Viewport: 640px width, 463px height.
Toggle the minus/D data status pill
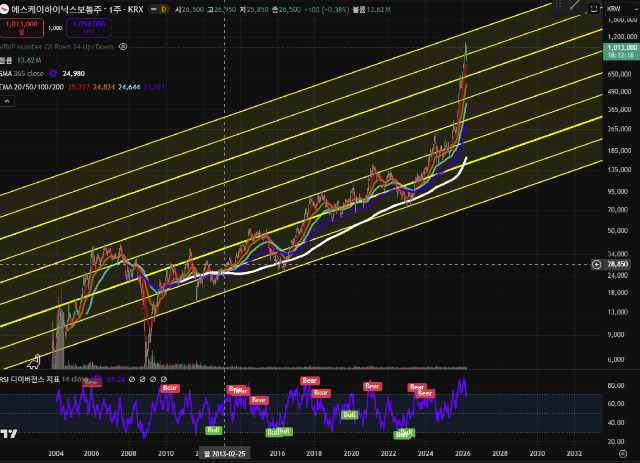tap(159, 9)
